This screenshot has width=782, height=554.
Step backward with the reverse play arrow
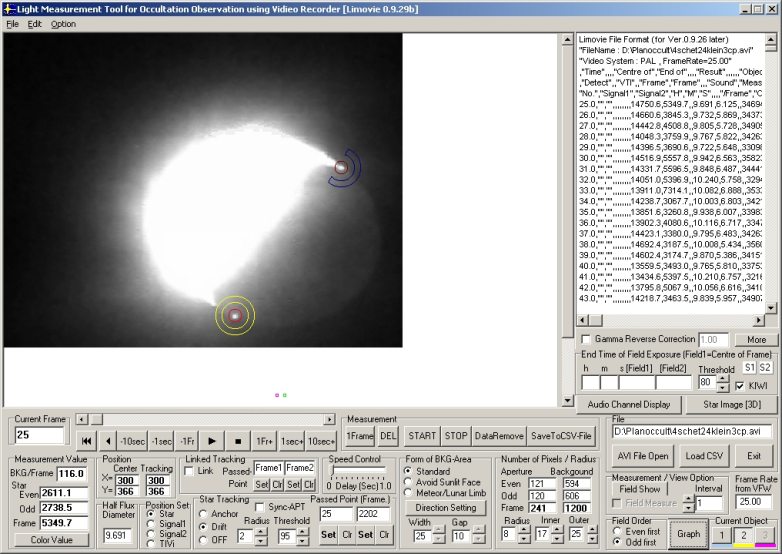pyautogui.click(x=108, y=441)
